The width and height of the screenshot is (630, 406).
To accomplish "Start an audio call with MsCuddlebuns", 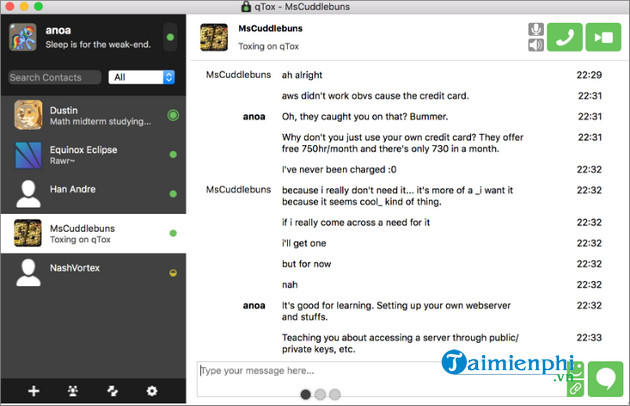I will click(567, 38).
